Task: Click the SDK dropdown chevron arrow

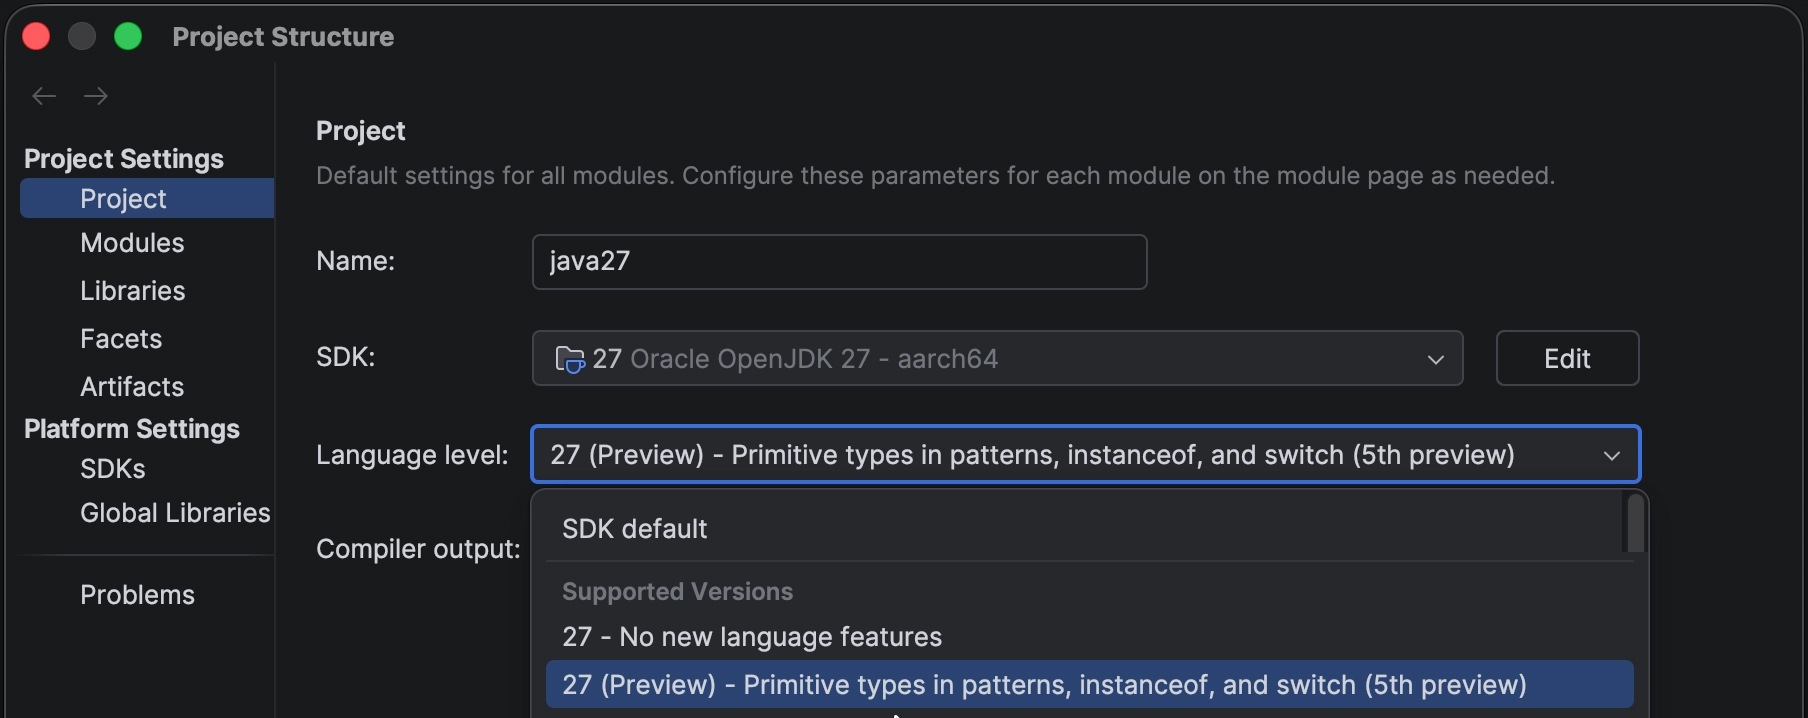Action: click(x=1435, y=359)
